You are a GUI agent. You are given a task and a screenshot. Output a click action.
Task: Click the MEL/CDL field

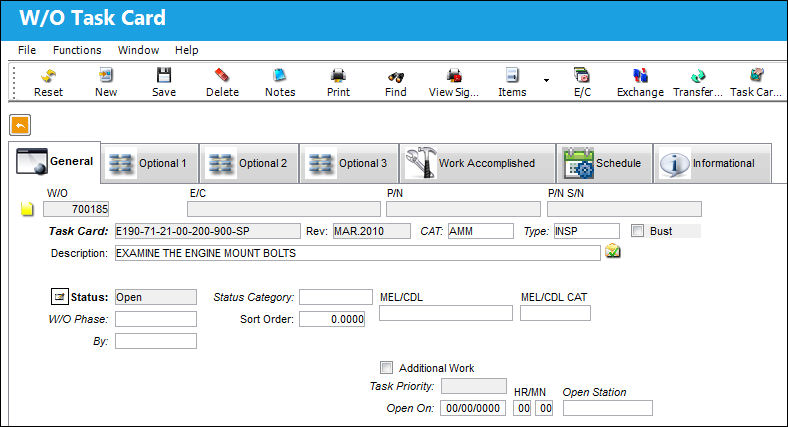(446, 313)
